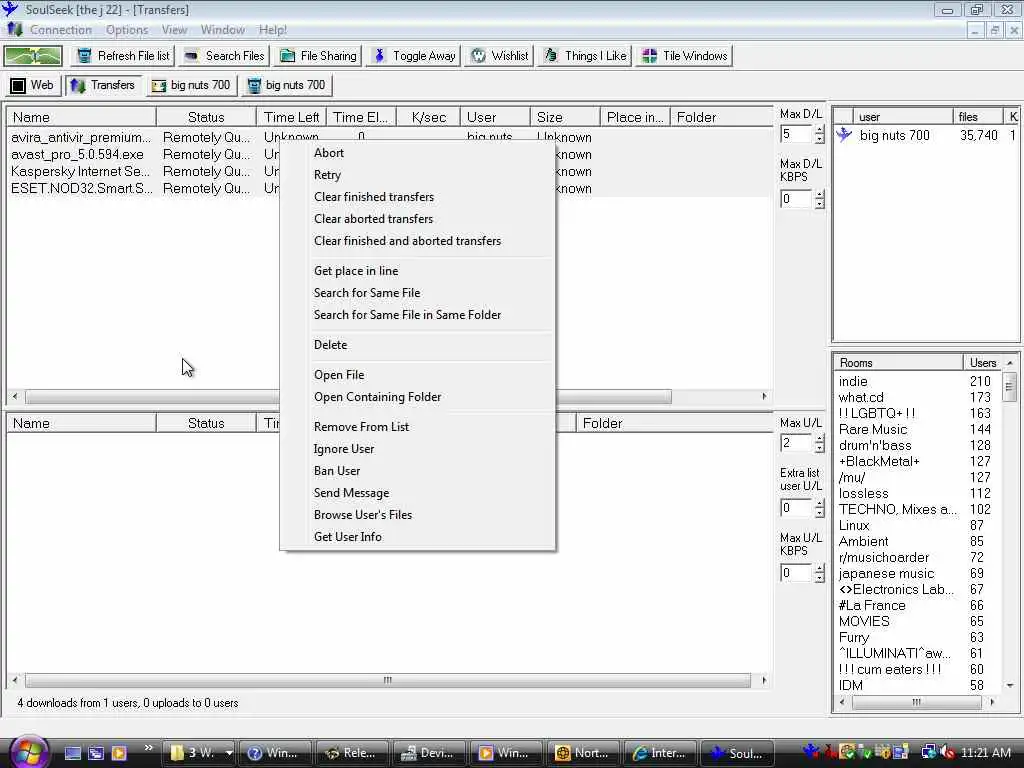Click the green SoulSeek logo banner
Viewport: 1024px width, 768px height.
pos(33,56)
